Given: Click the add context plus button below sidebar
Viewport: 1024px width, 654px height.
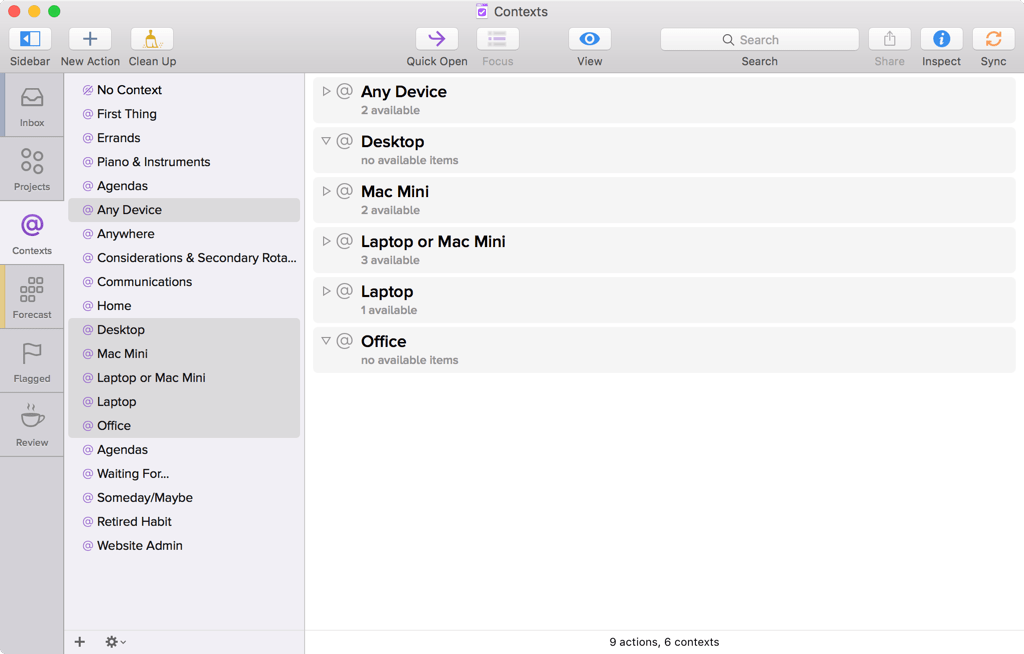Looking at the screenshot, I should click(80, 642).
